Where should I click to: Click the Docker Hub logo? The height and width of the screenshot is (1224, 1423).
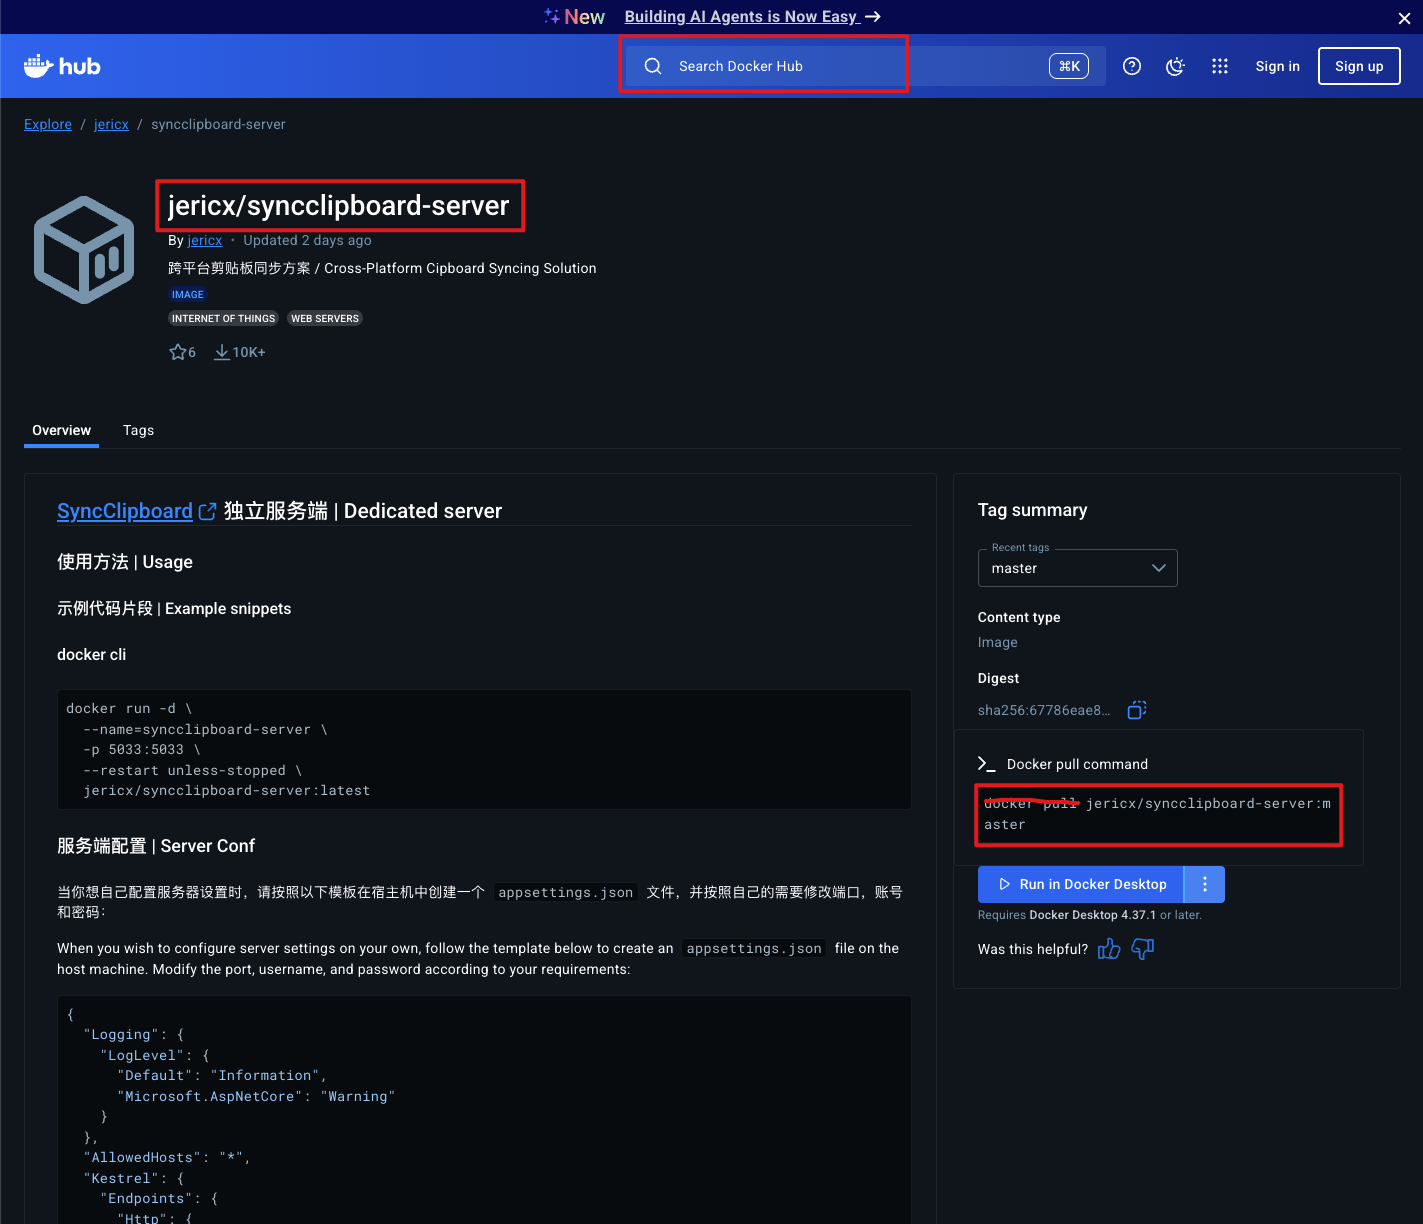(x=62, y=66)
